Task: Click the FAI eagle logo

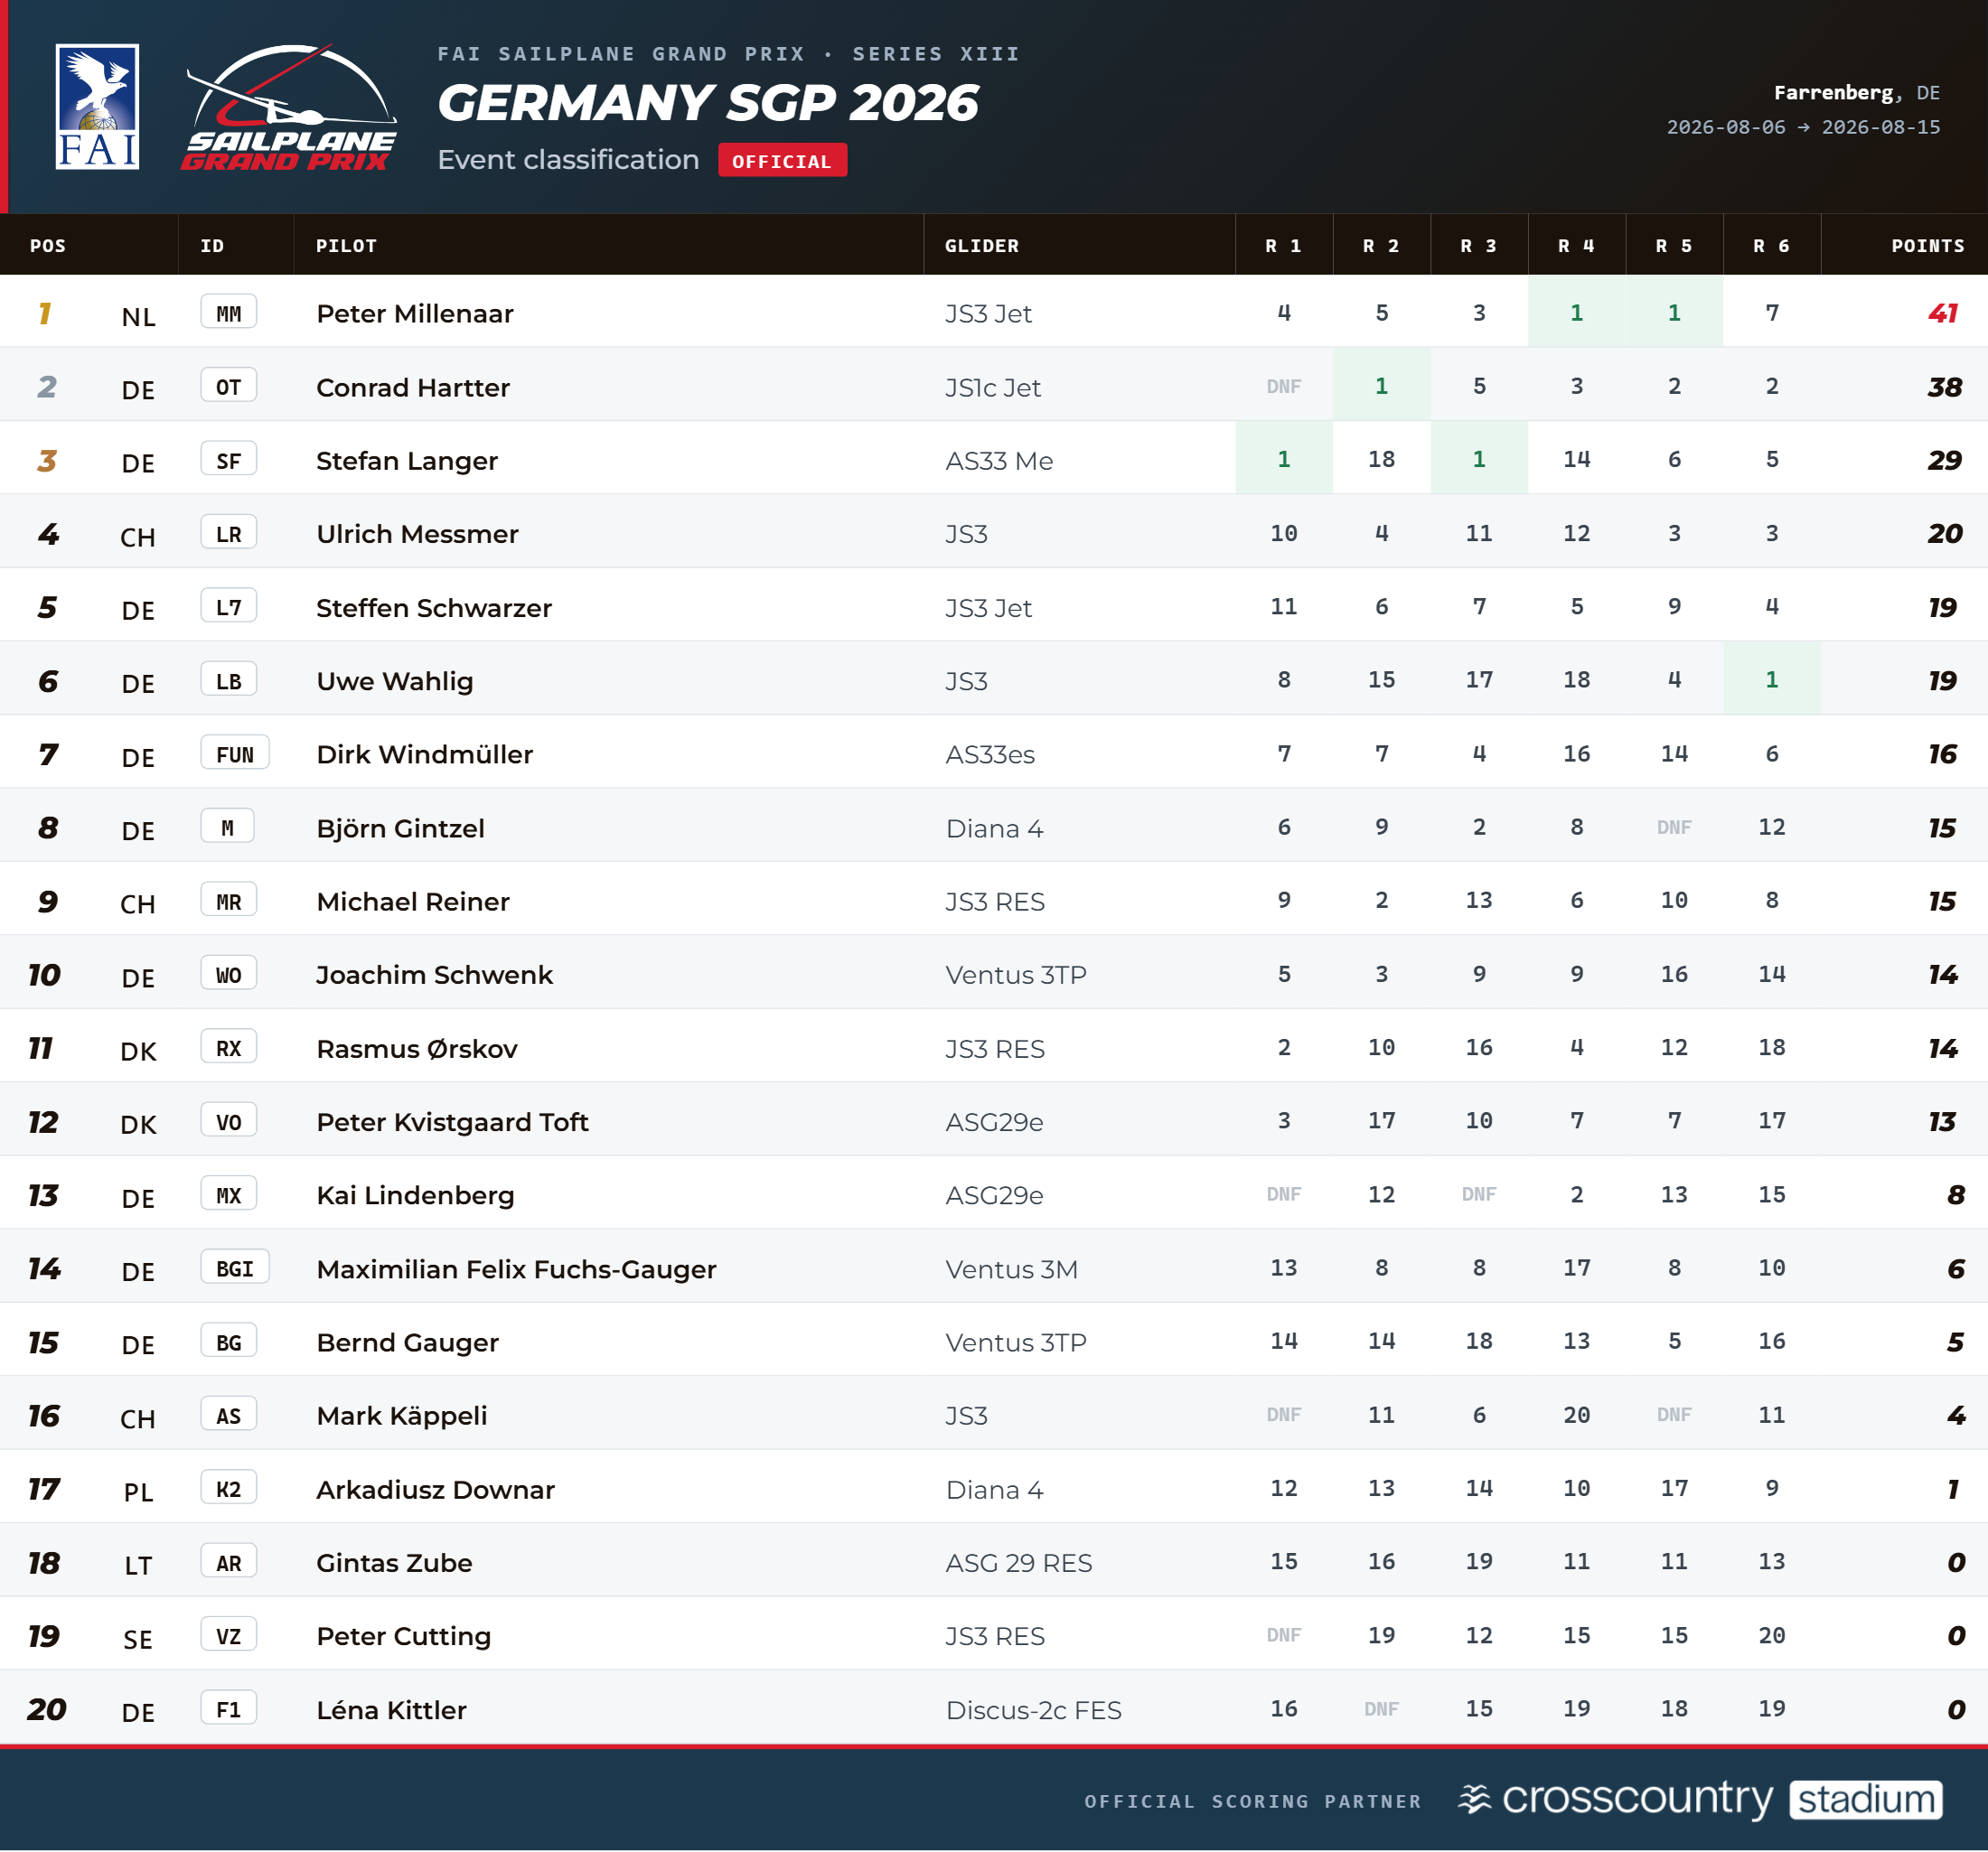Action: (97, 107)
